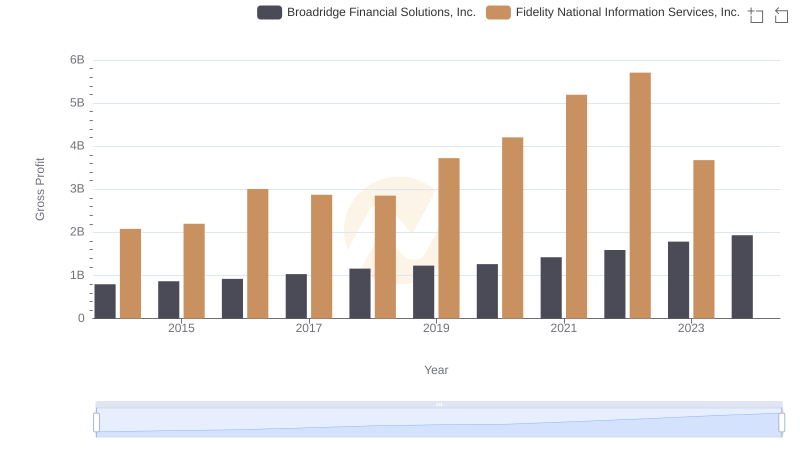Click the Fidelity bar for 2016
This screenshot has height=461, width=800.
click(258, 254)
